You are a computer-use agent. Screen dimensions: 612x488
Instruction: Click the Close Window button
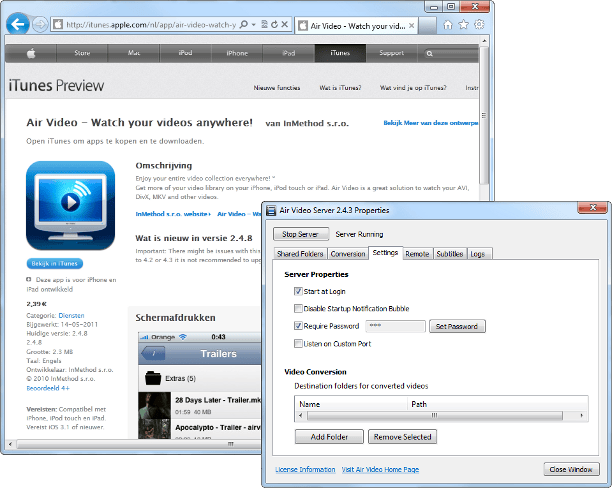(x=571, y=469)
